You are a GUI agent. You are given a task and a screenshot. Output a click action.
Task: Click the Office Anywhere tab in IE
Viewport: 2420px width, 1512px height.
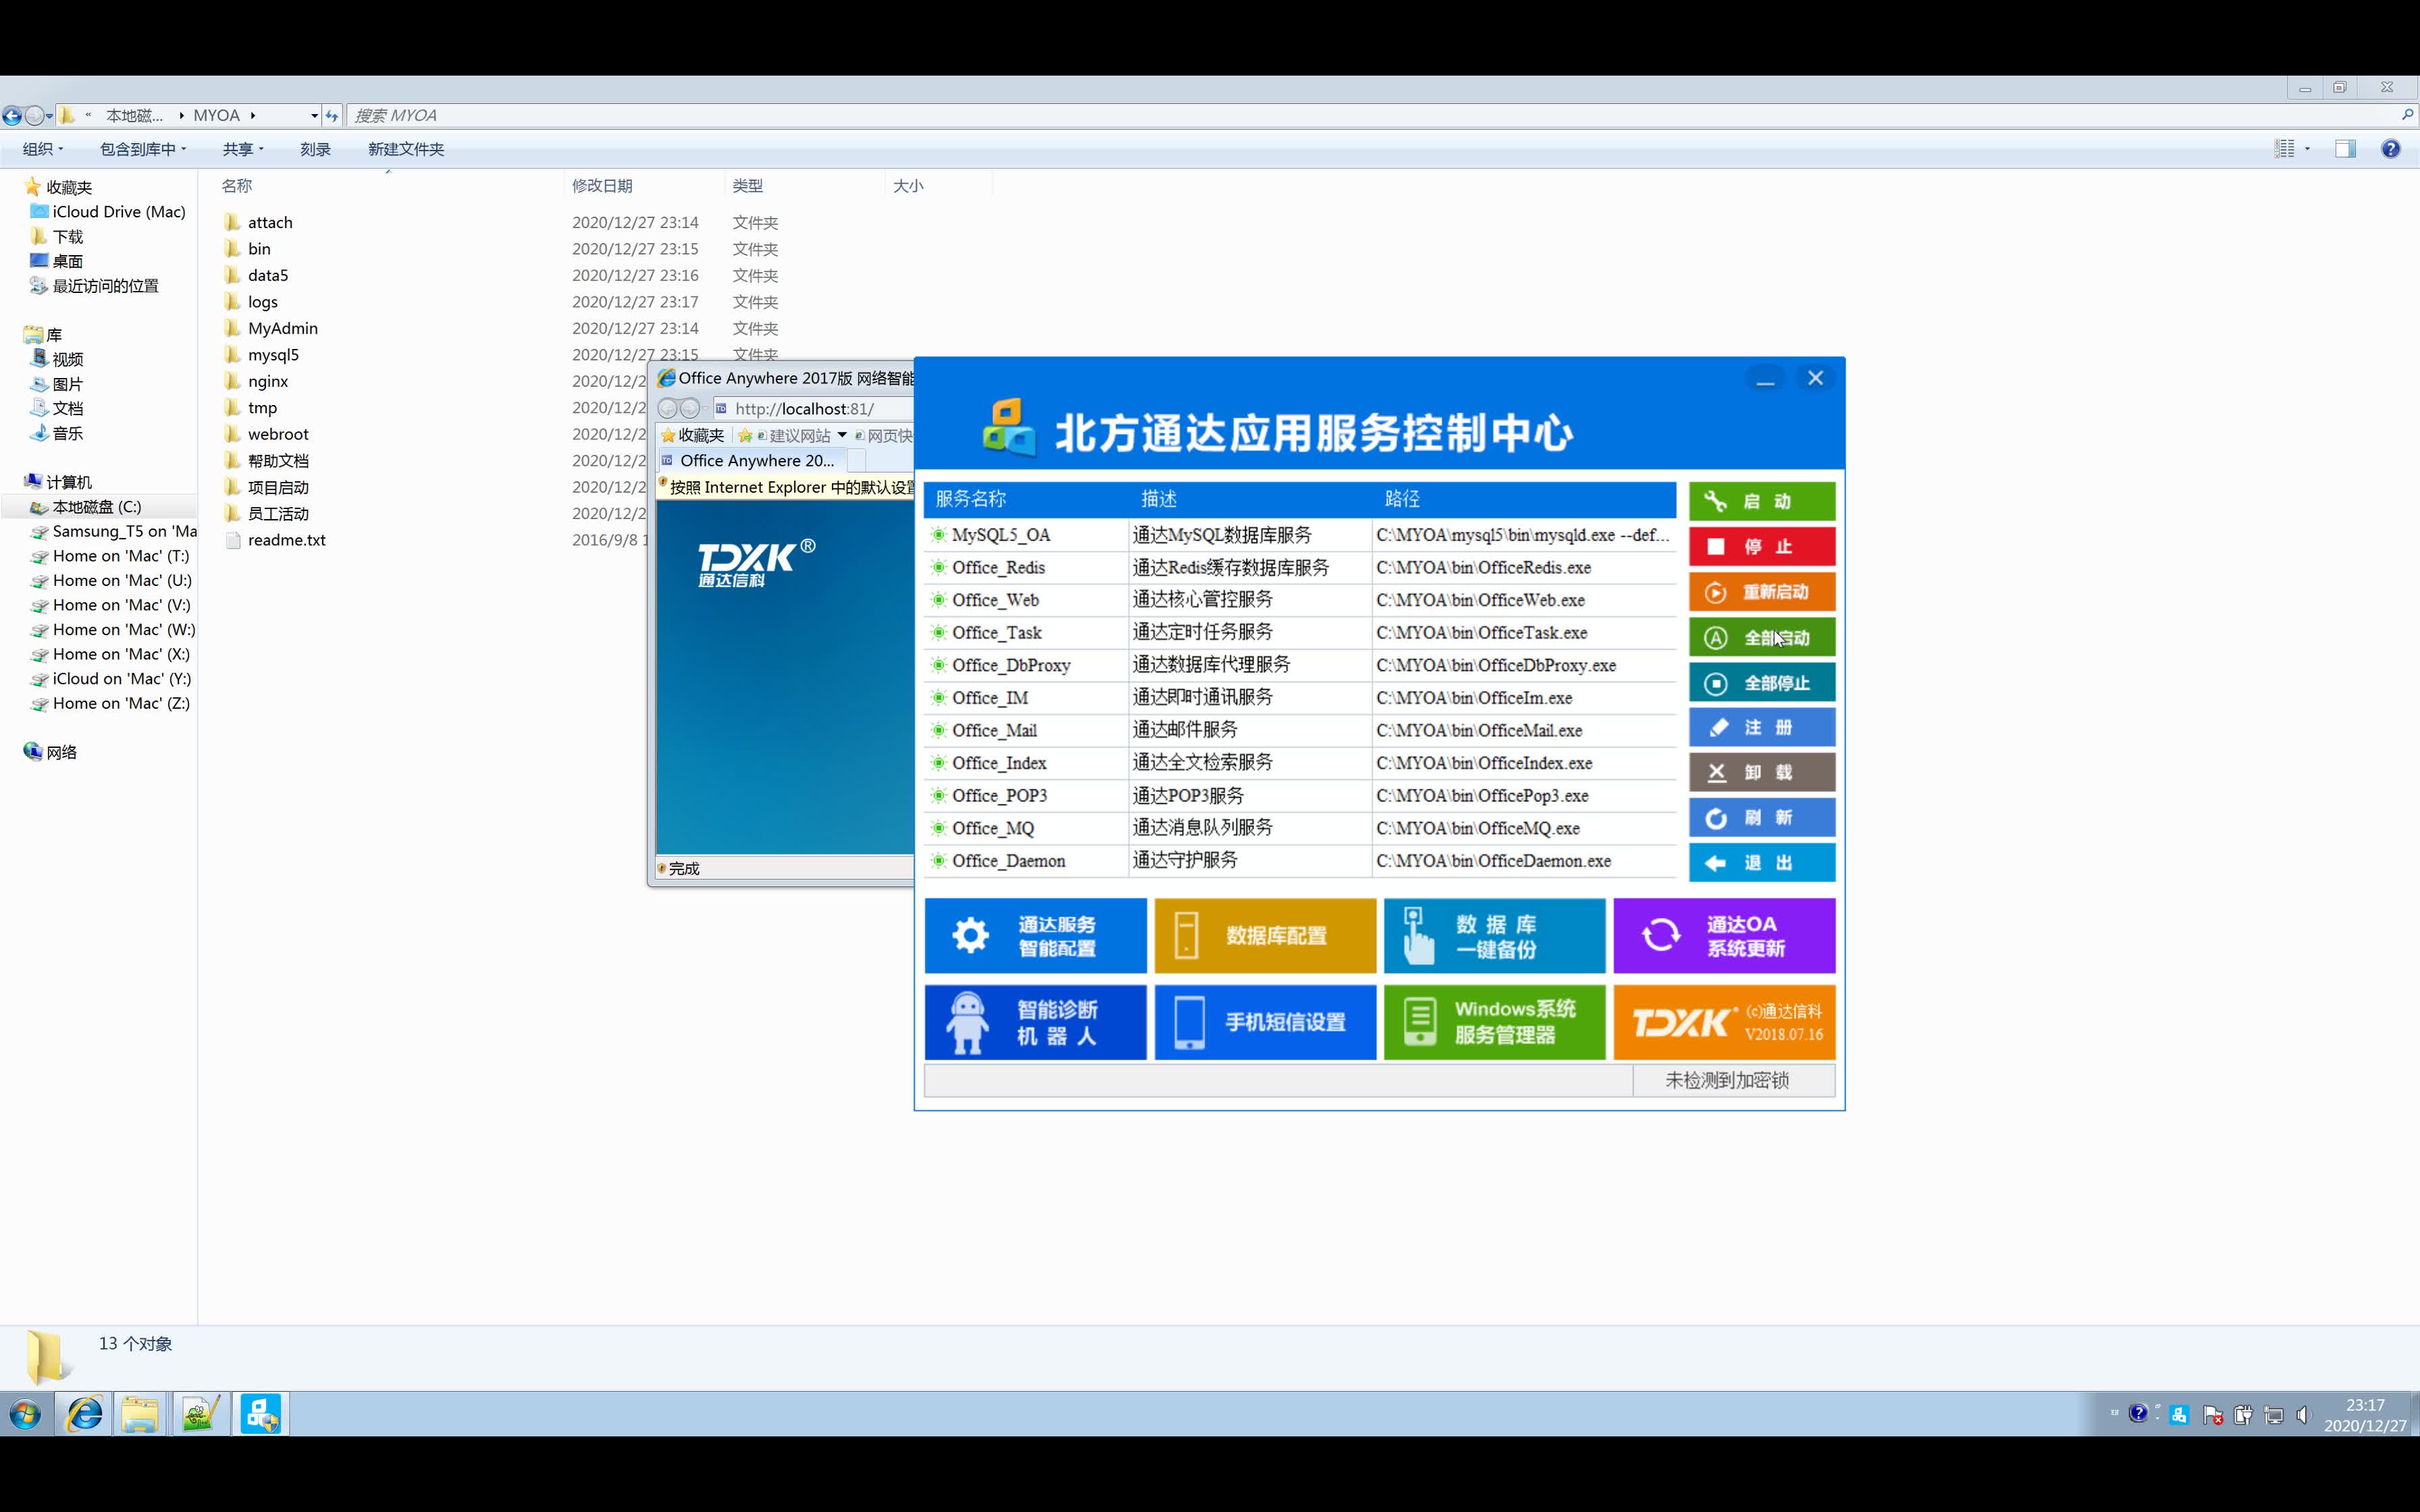click(x=752, y=461)
